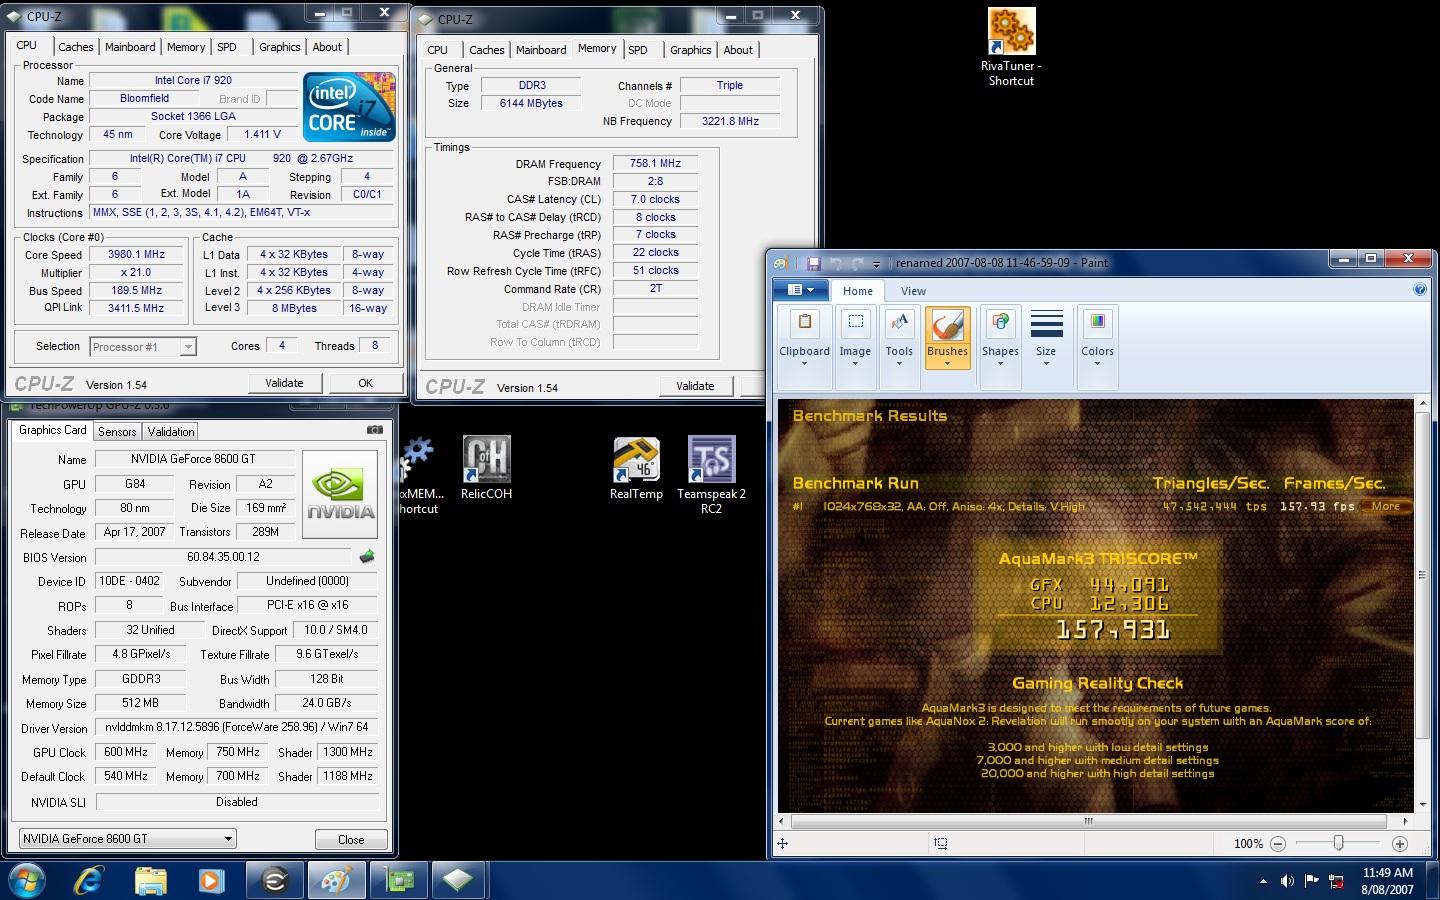Click the CPU-Z chip taskbar button
Image resolution: width=1440 pixels, height=900 pixels.
point(458,880)
